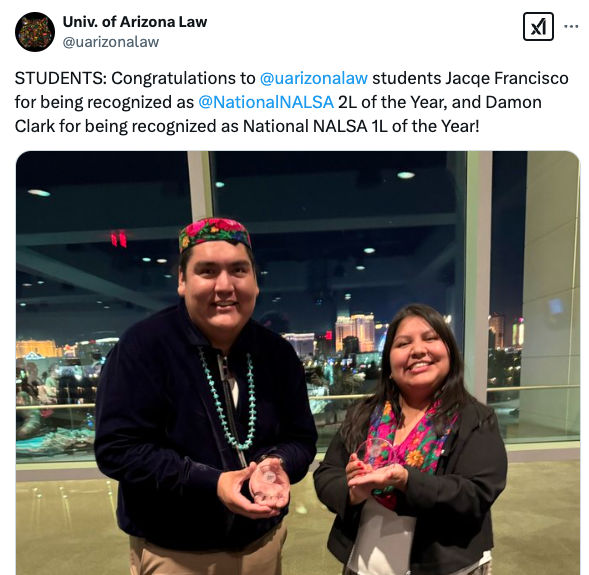
Task: Open the Univ. of Arizona Law profile name
Action: [135, 22]
